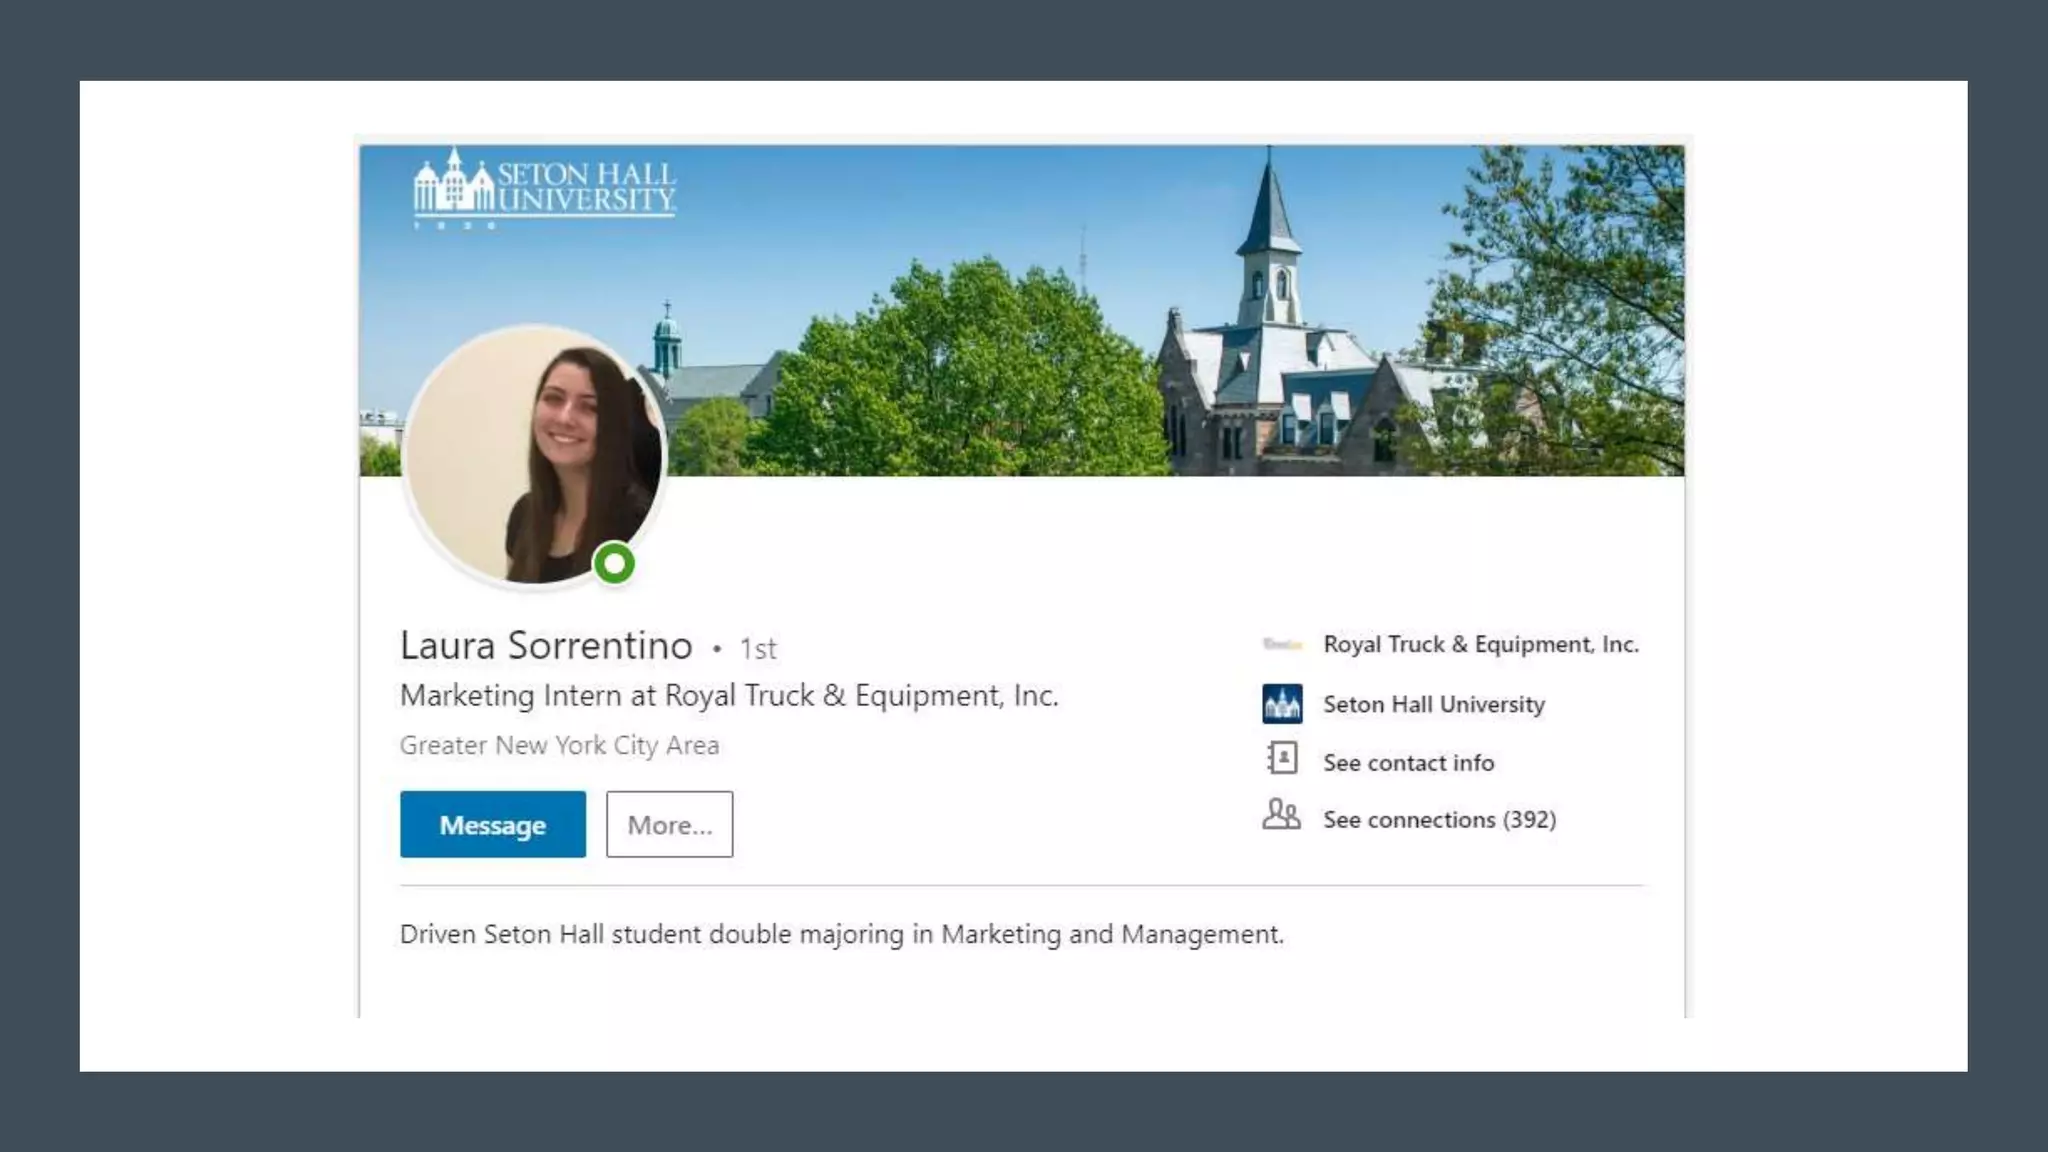Click See contact info text
Screen dimensions: 2048x1152
[1408, 763]
